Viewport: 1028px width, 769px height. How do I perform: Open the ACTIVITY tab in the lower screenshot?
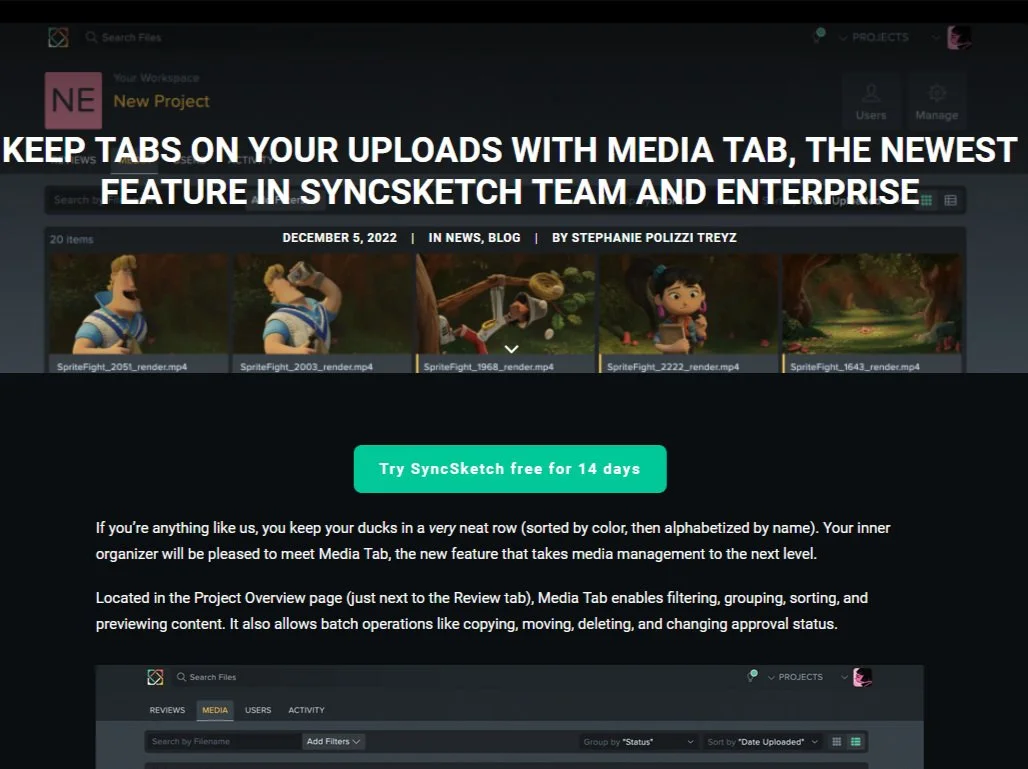coord(306,710)
